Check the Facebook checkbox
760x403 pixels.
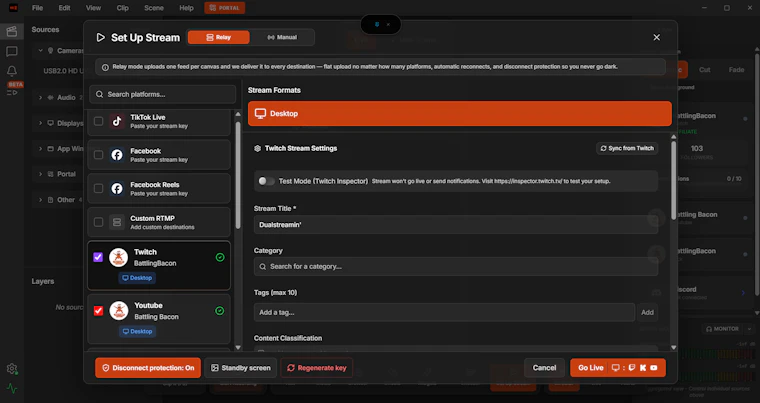pyautogui.click(x=98, y=155)
